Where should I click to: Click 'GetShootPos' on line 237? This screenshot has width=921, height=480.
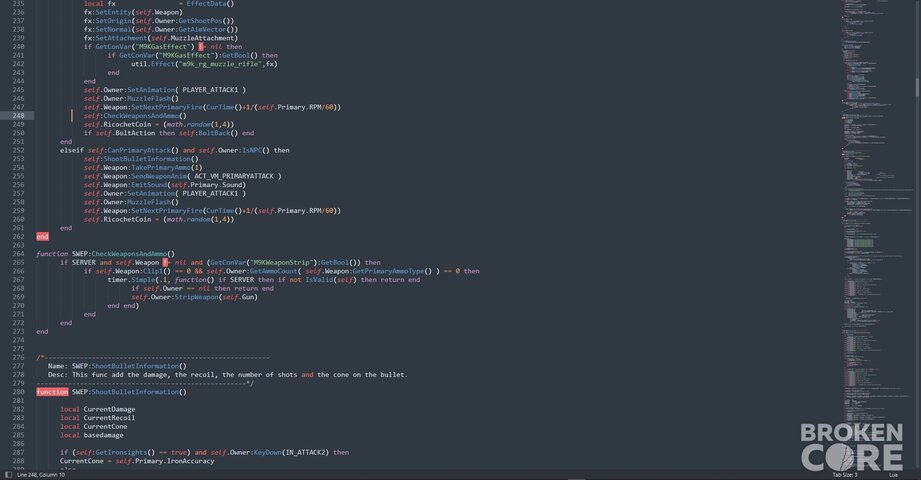click(x=200, y=21)
